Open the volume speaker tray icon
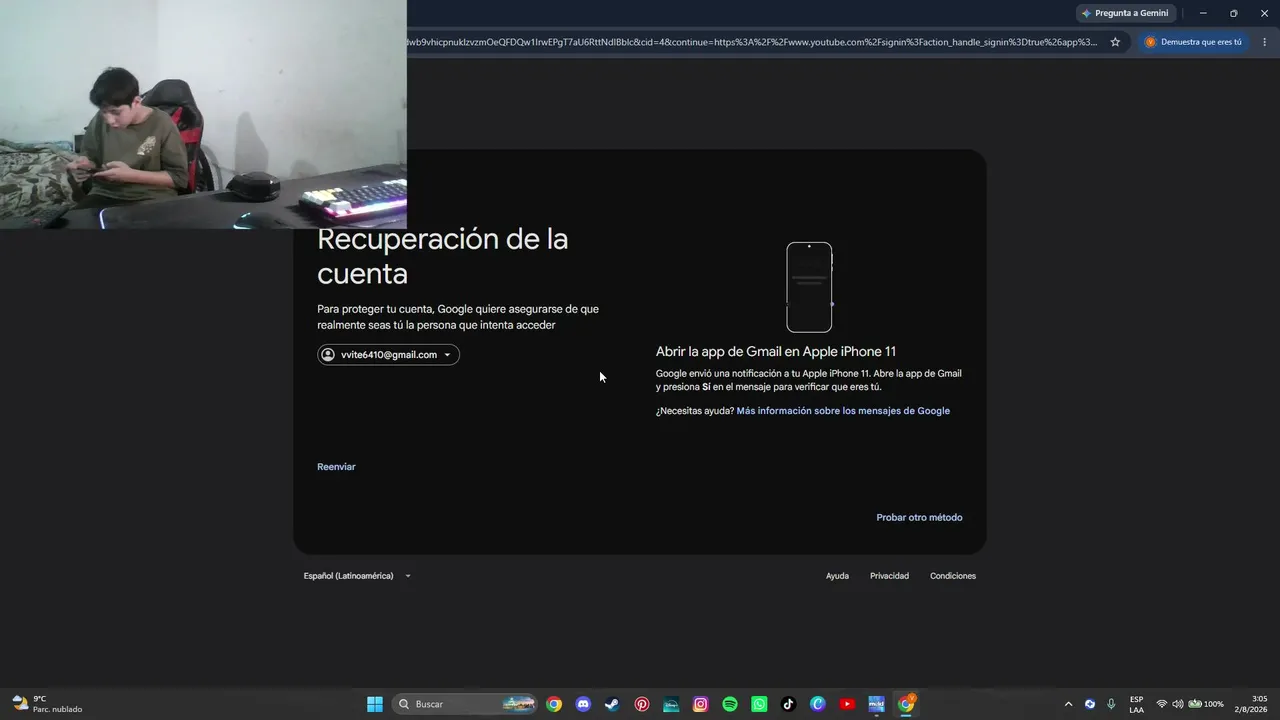Screen dimensions: 1280x720 pyautogui.click(x=1178, y=704)
